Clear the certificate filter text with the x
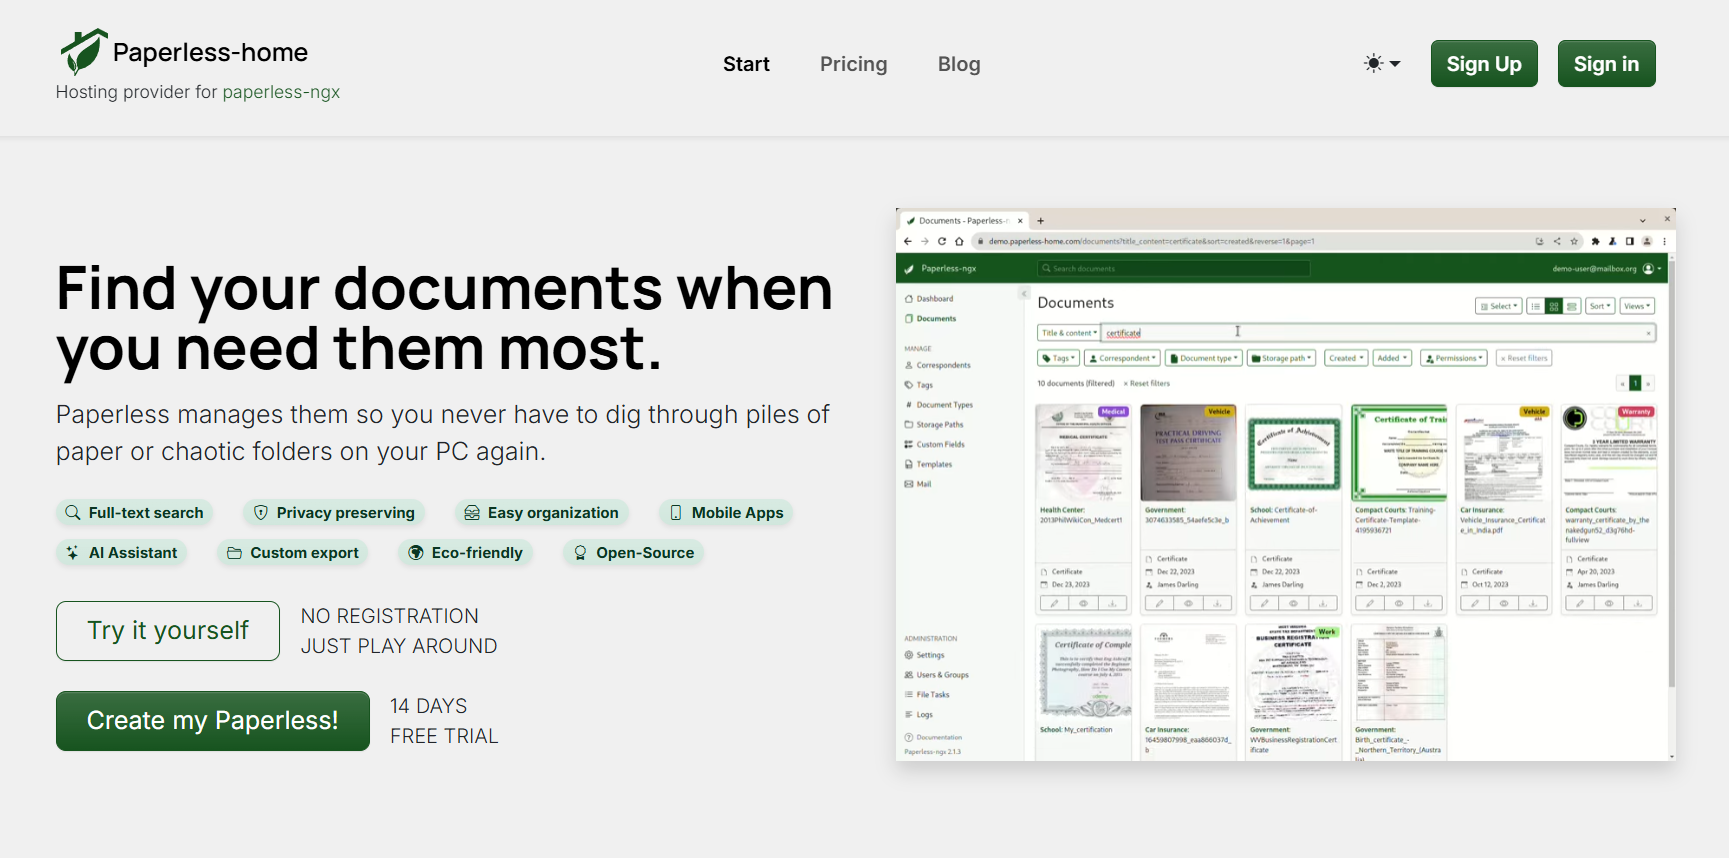The height and width of the screenshot is (858, 1729). point(1648,332)
